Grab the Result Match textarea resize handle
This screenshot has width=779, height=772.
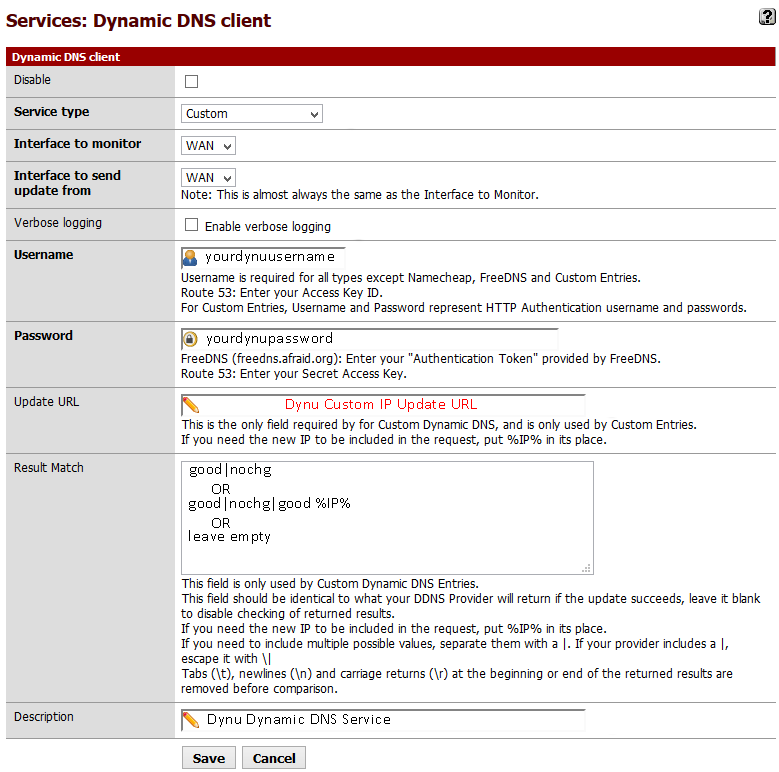pyautogui.click(x=587, y=568)
